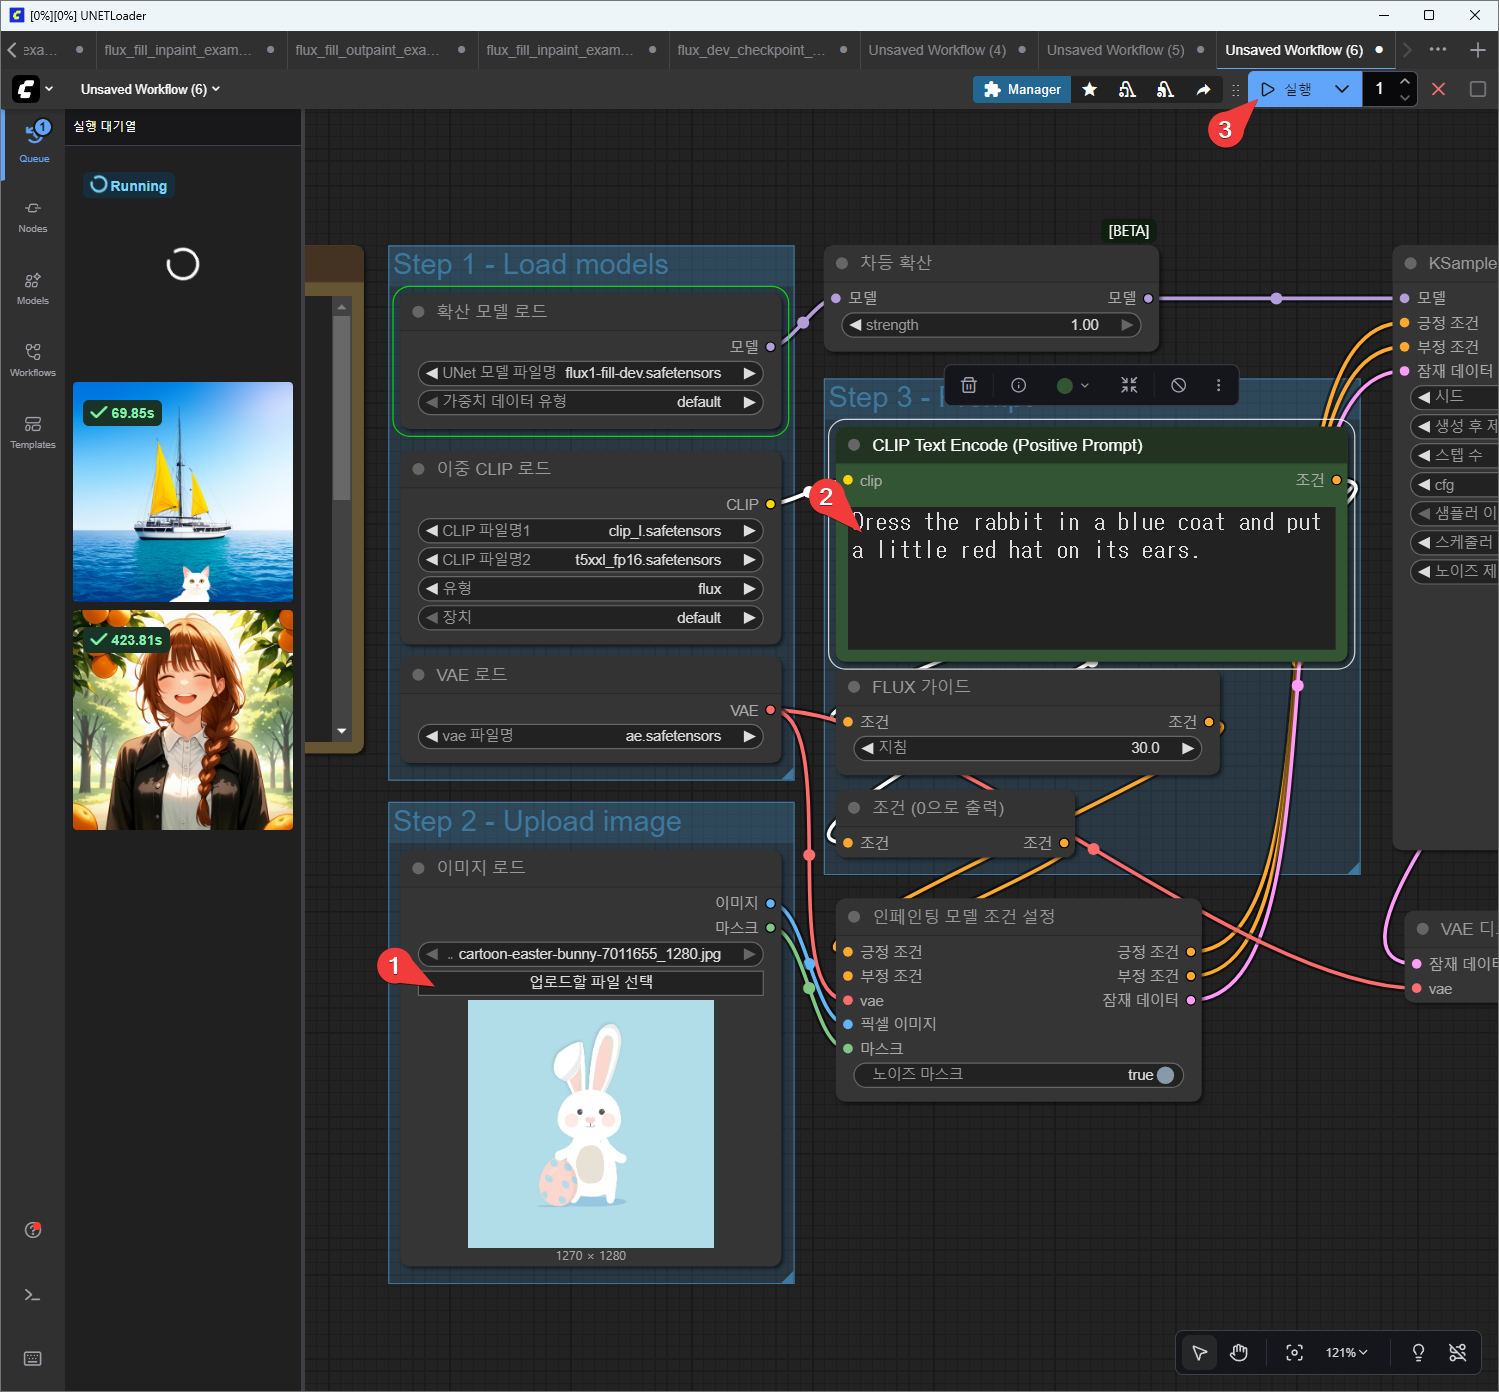
Task: Toggle the console terminal panel icon
Action: click(x=33, y=1295)
